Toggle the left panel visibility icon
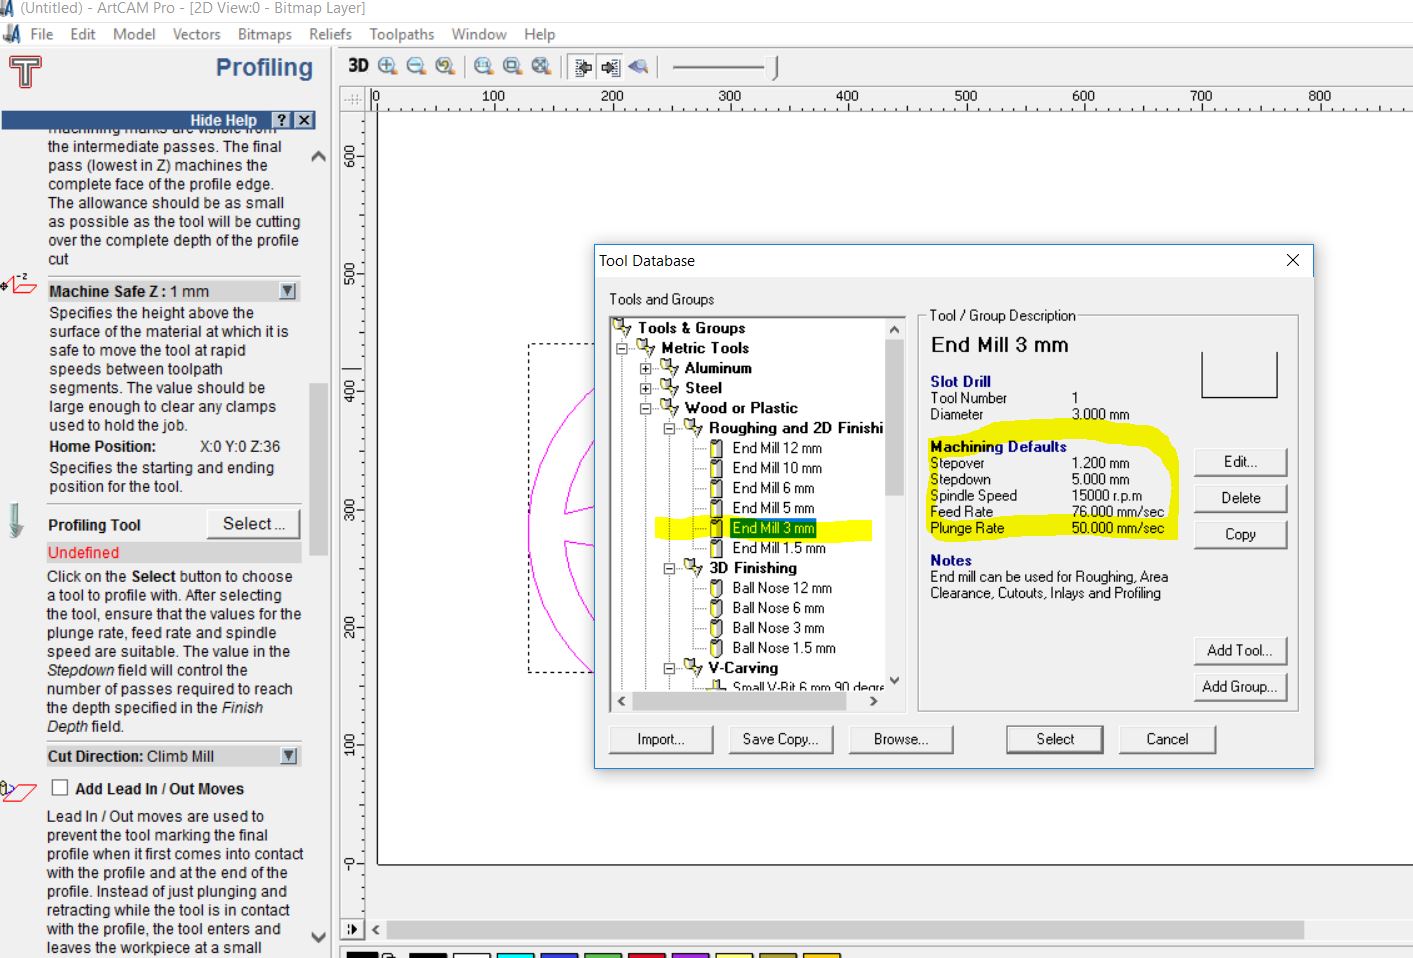This screenshot has width=1413, height=958. tap(583, 67)
